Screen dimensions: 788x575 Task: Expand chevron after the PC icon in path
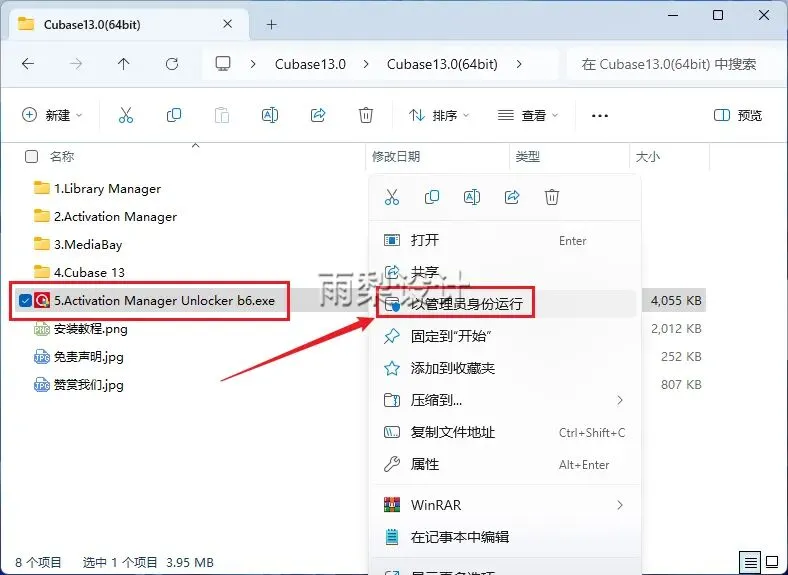click(253, 64)
